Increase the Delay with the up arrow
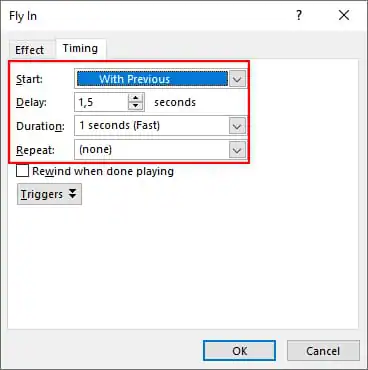The width and height of the screenshot is (368, 370). 136,98
